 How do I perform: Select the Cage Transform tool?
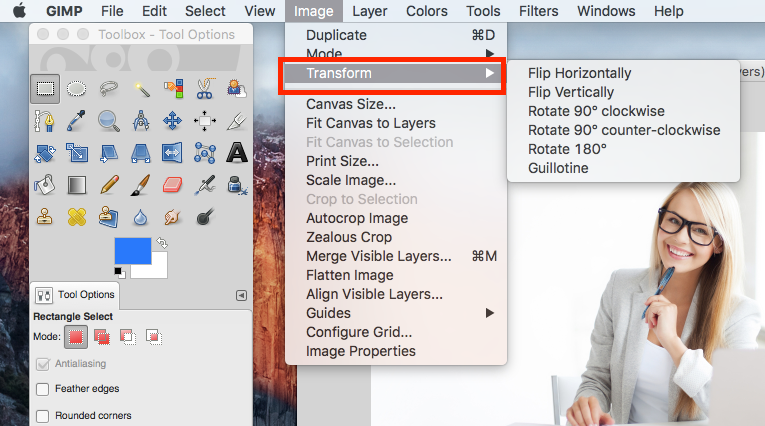(205, 153)
